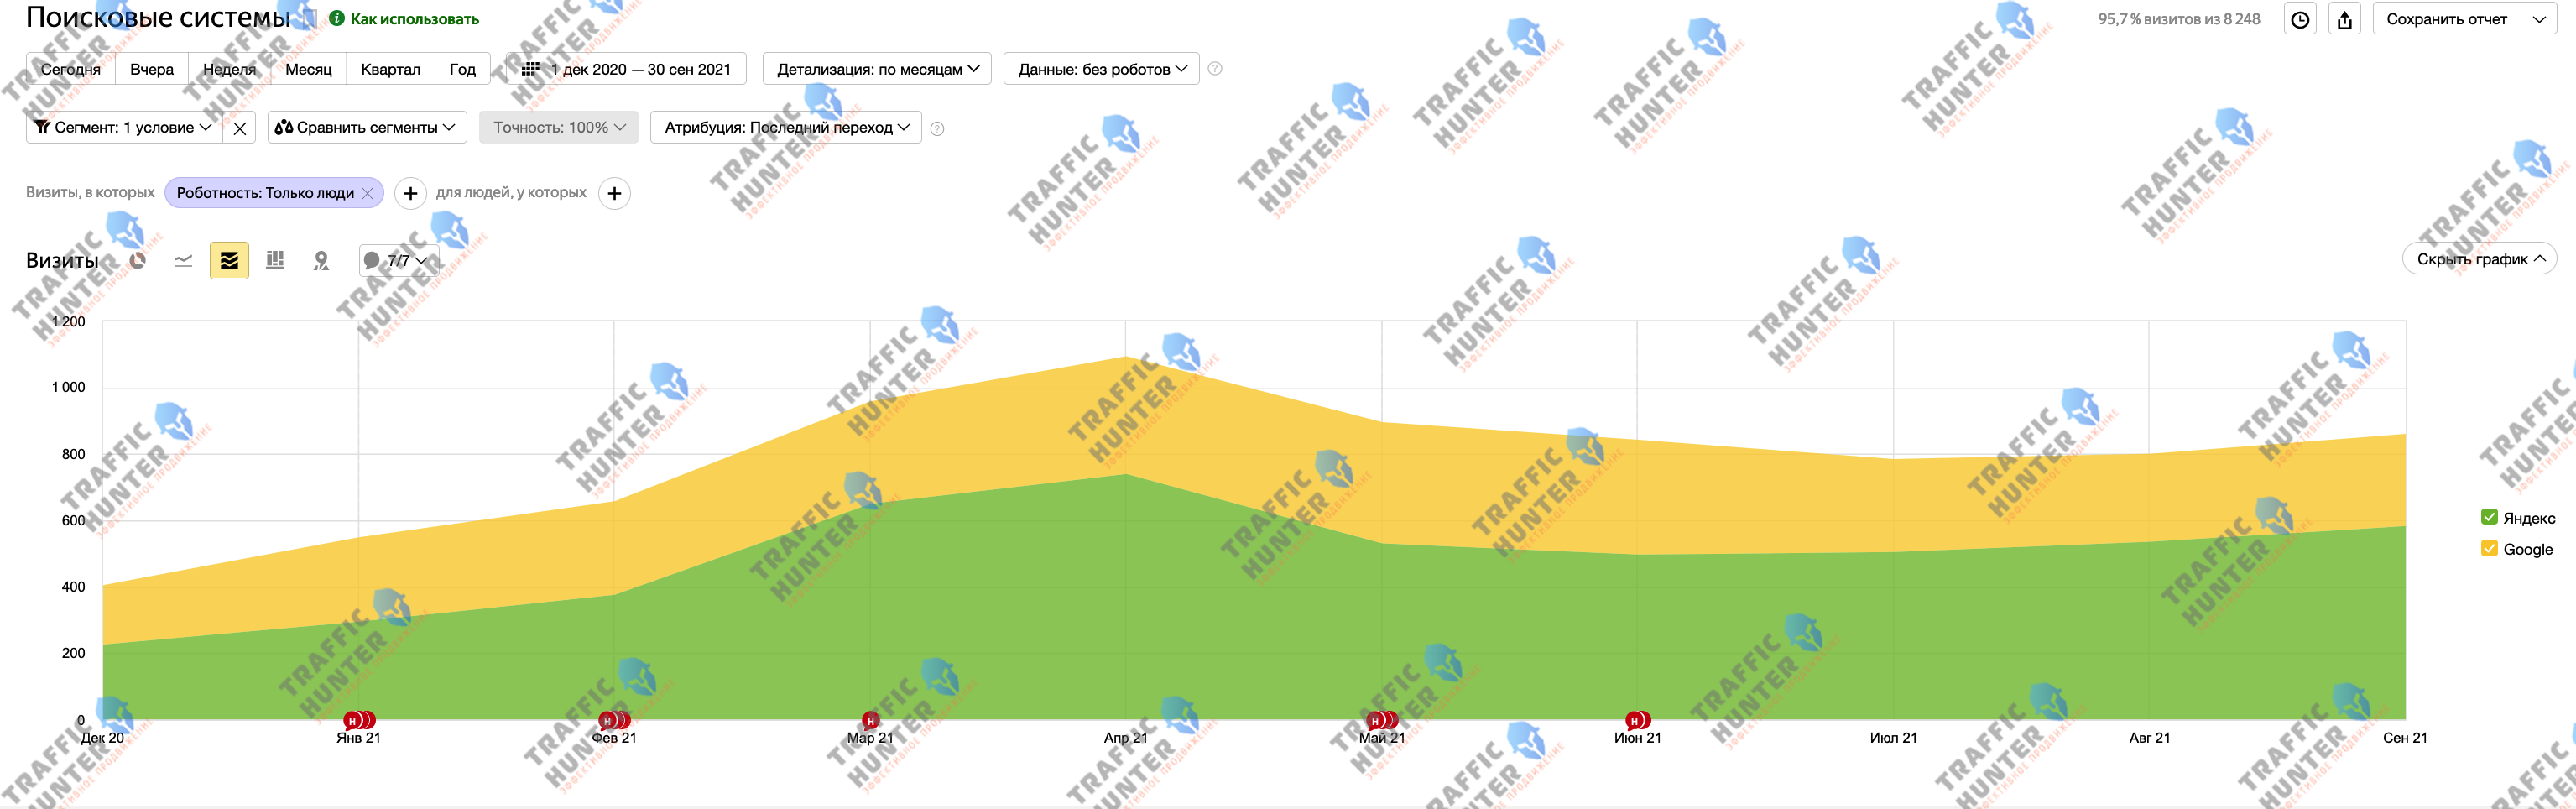Add a people condition with plus button

615,193
